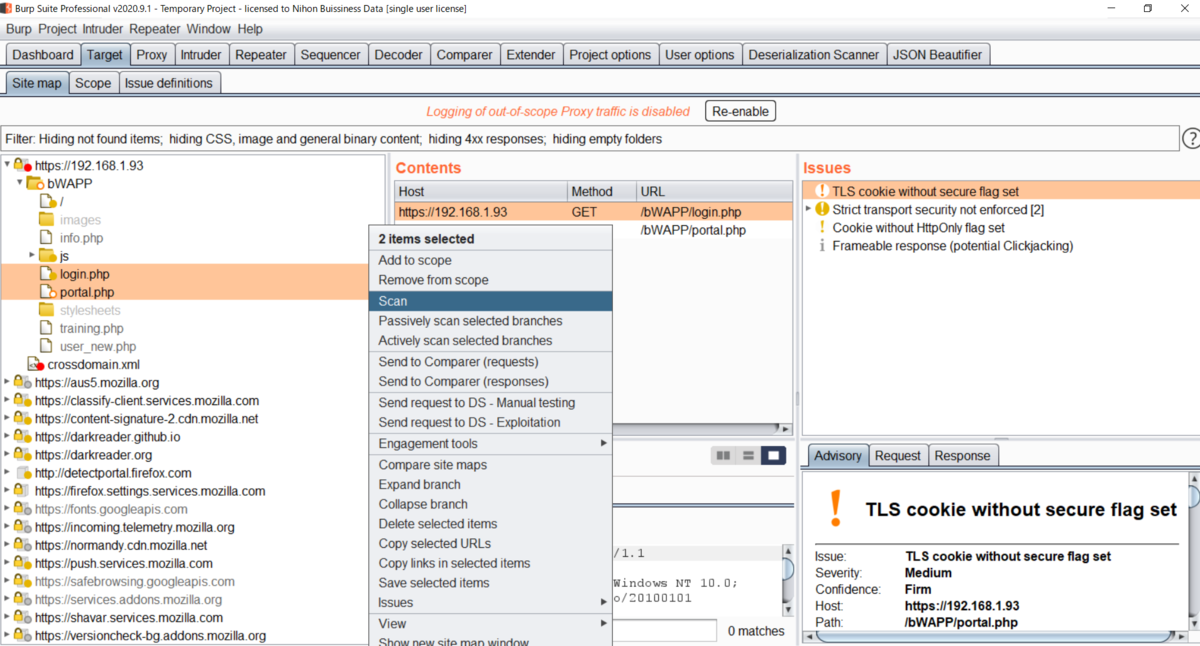Collapse the bWAPP folder node

[20, 183]
